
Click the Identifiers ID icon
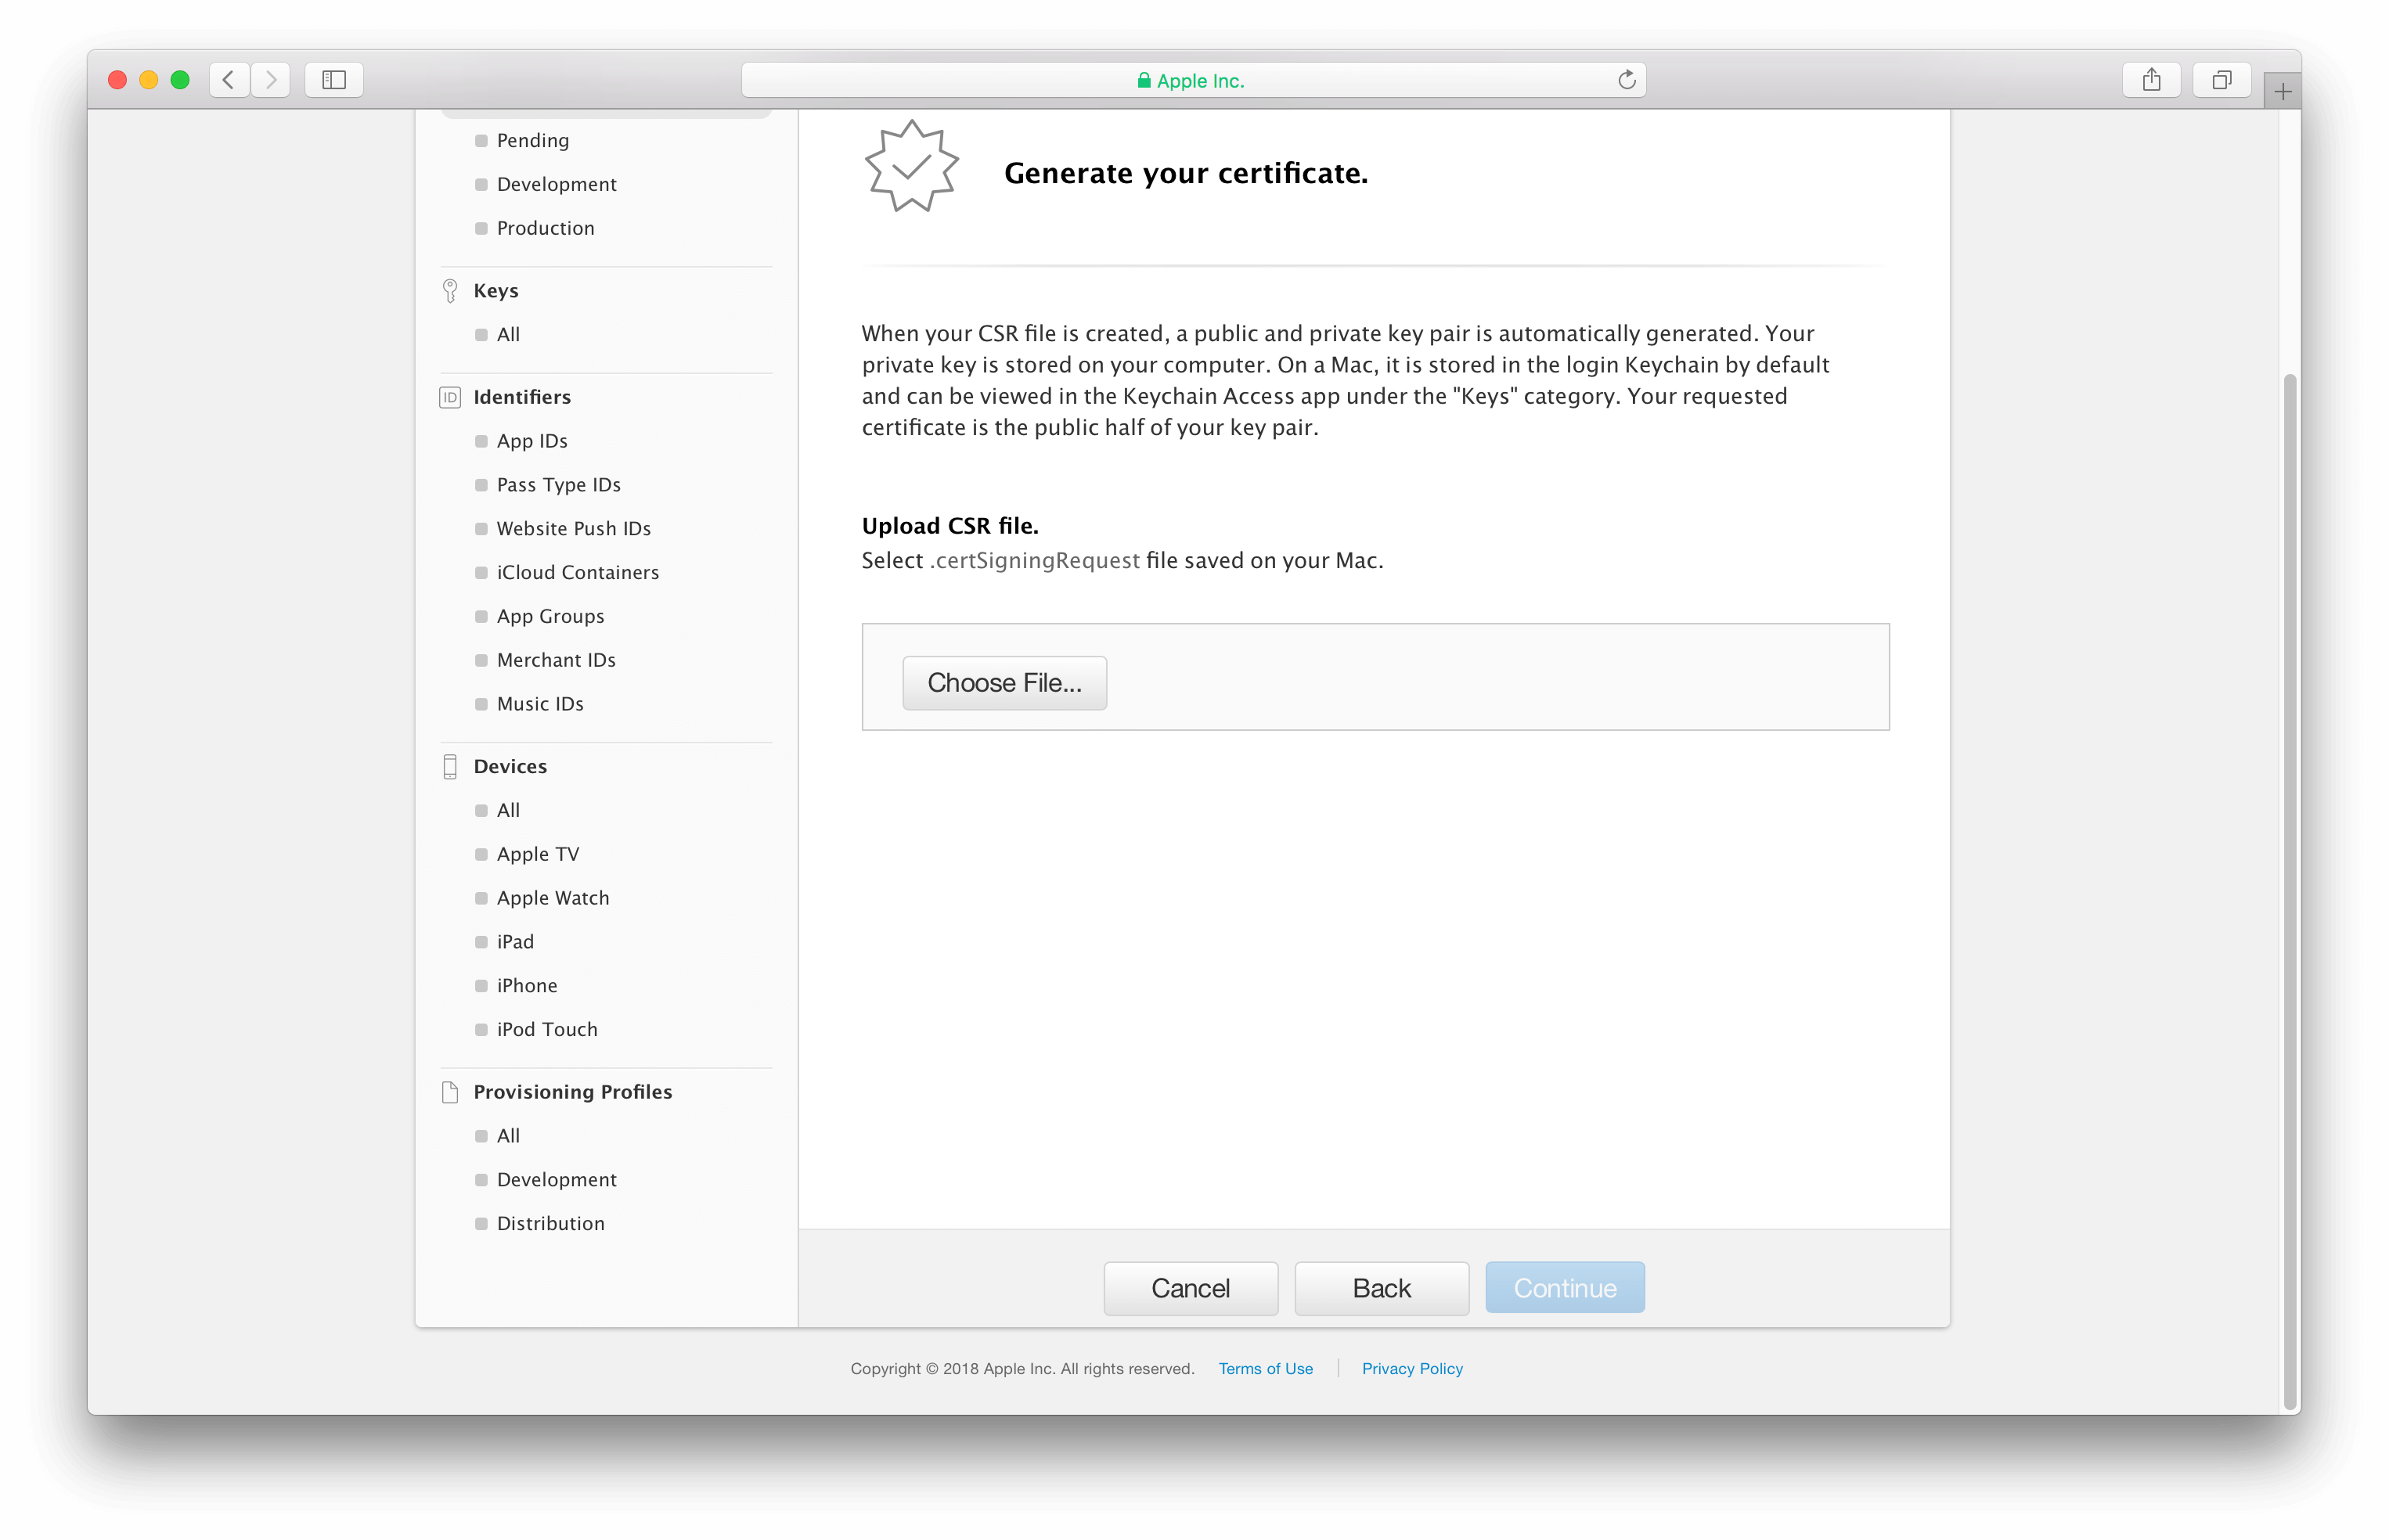450,397
